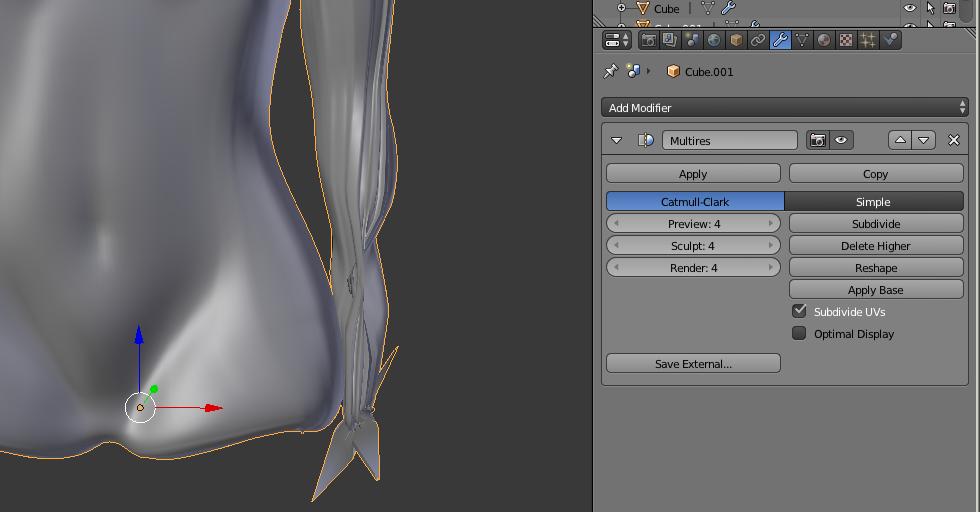This screenshot has width=980, height=525.
Task: Click Cube mesh data icon in outliner
Action: click(708, 8)
